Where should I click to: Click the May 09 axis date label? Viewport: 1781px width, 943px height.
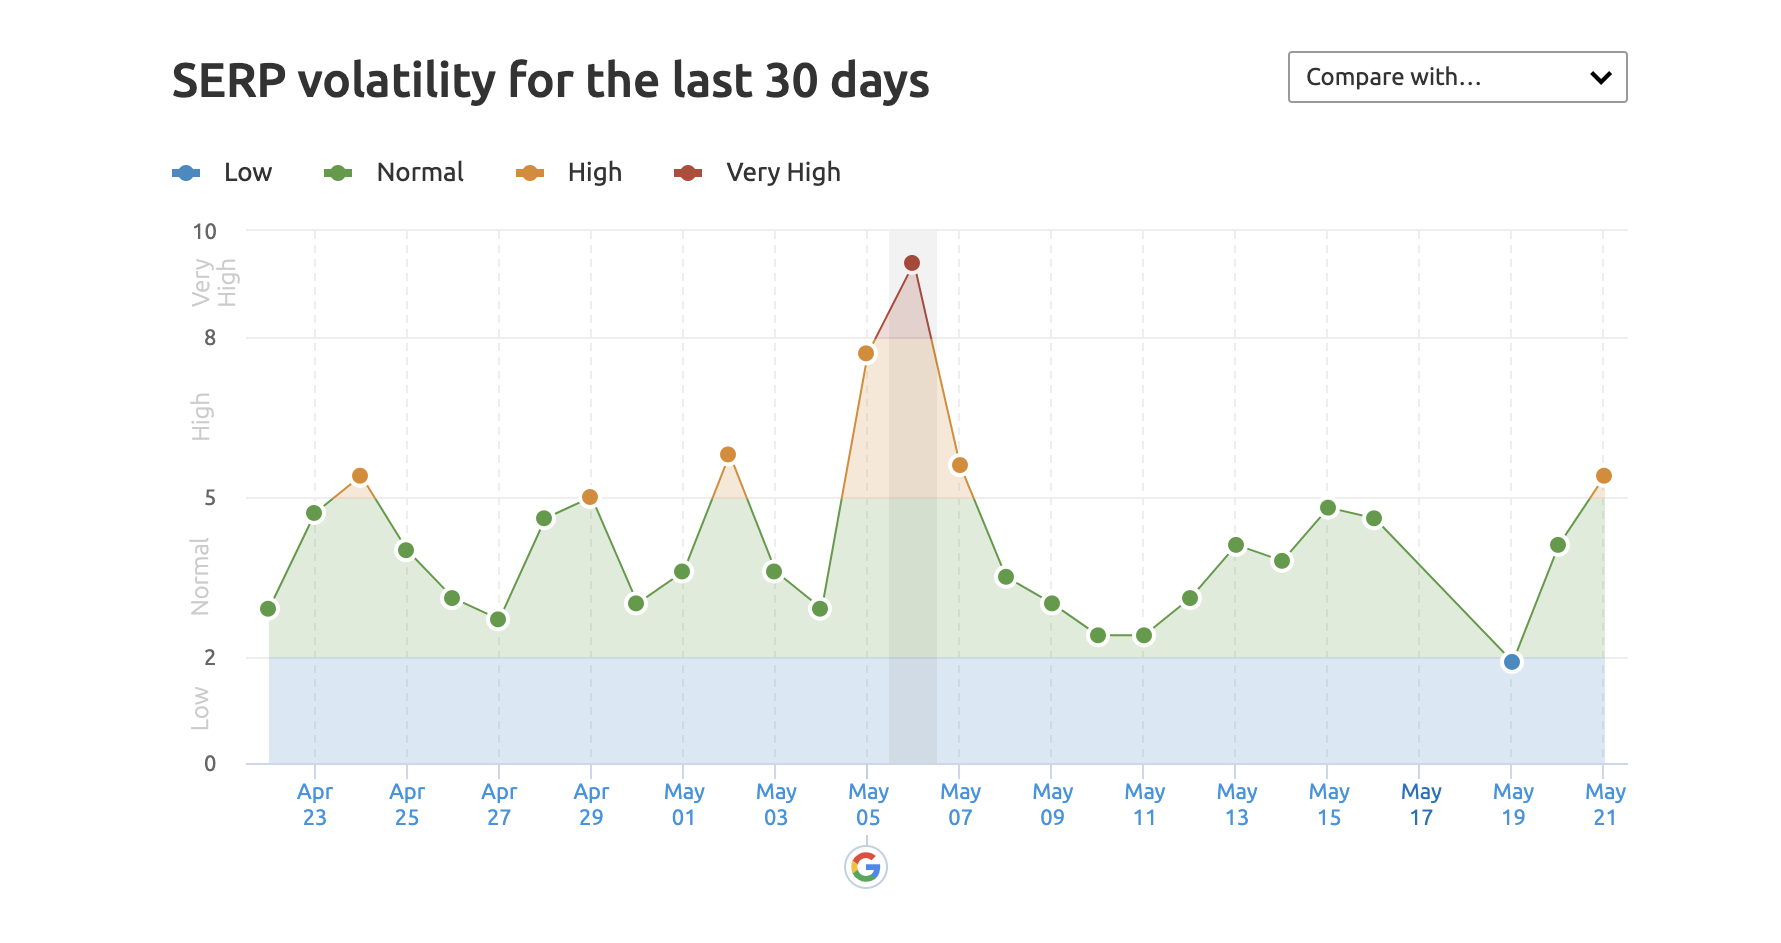1052,805
